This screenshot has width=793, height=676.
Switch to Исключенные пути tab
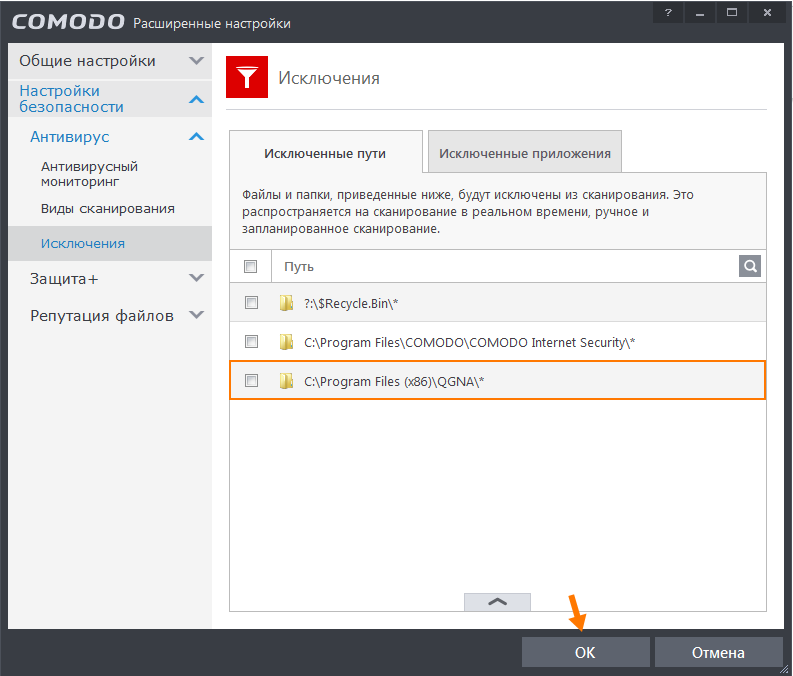tap(325, 153)
